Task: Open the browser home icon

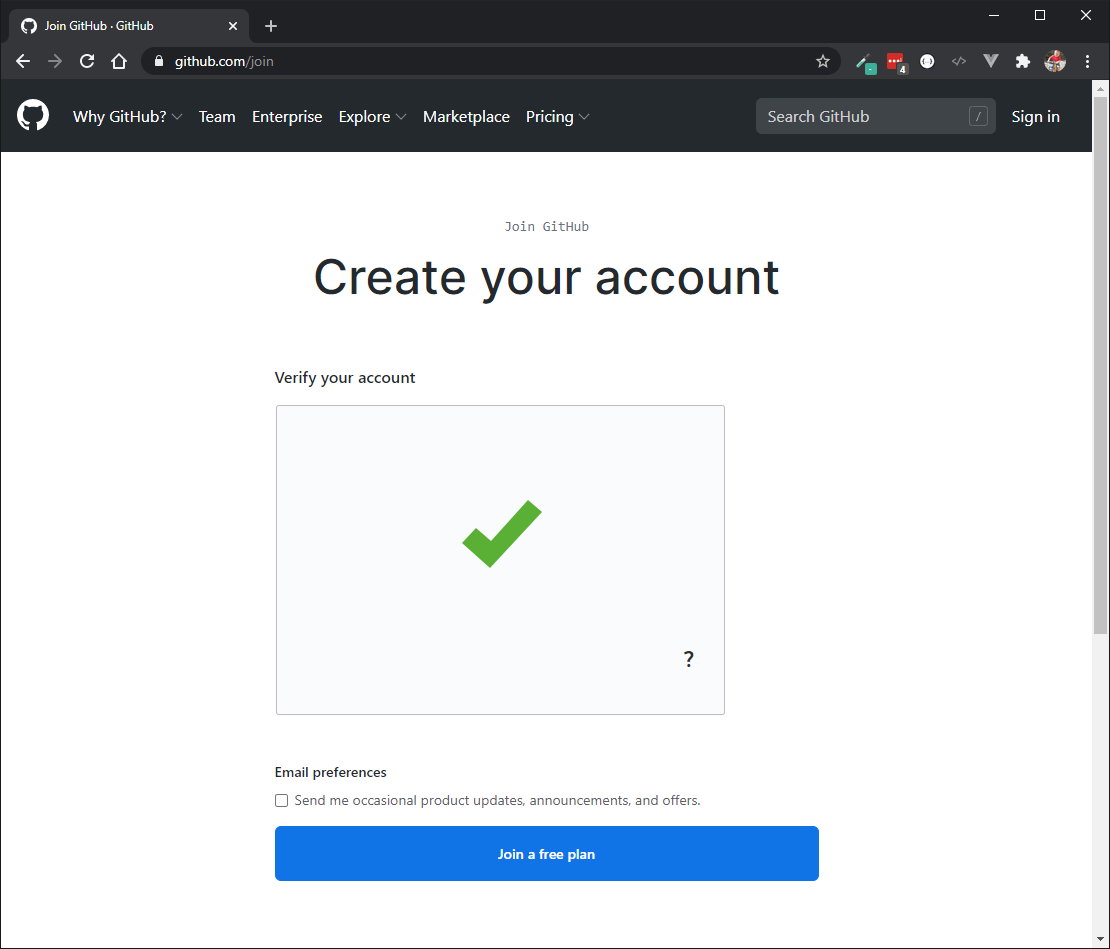Action: click(x=119, y=62)
